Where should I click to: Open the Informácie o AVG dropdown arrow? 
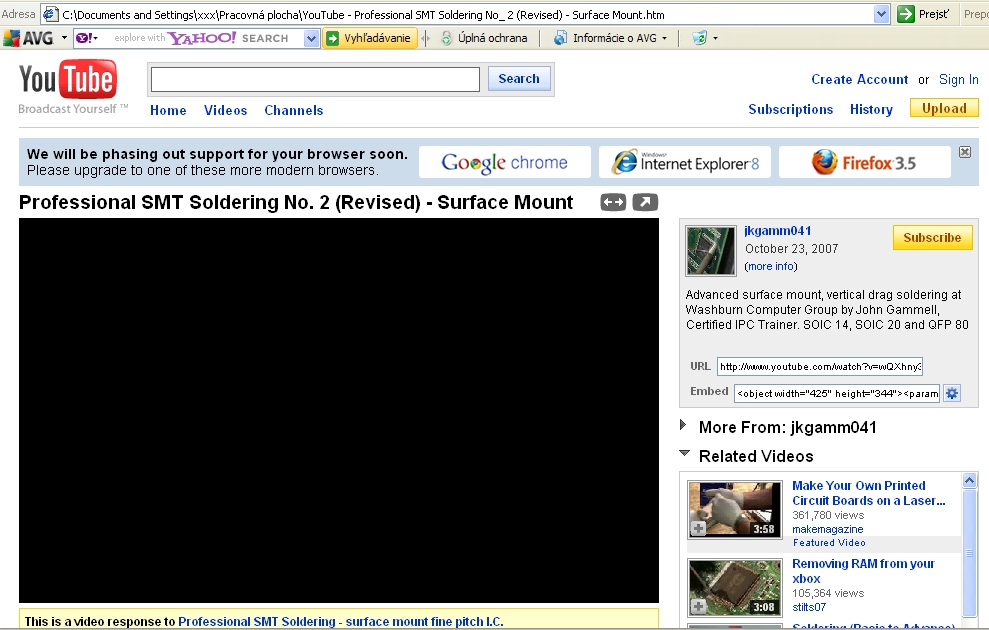(664, 38)
